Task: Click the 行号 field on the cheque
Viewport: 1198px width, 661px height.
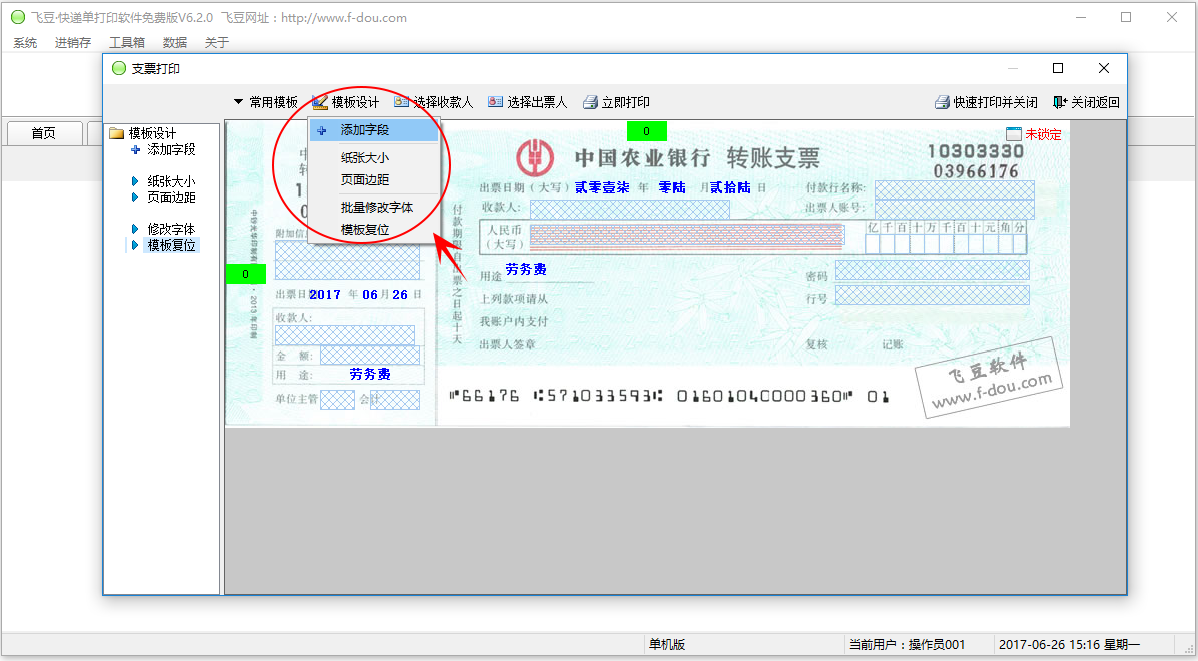Action: click(x=932, y=295)
